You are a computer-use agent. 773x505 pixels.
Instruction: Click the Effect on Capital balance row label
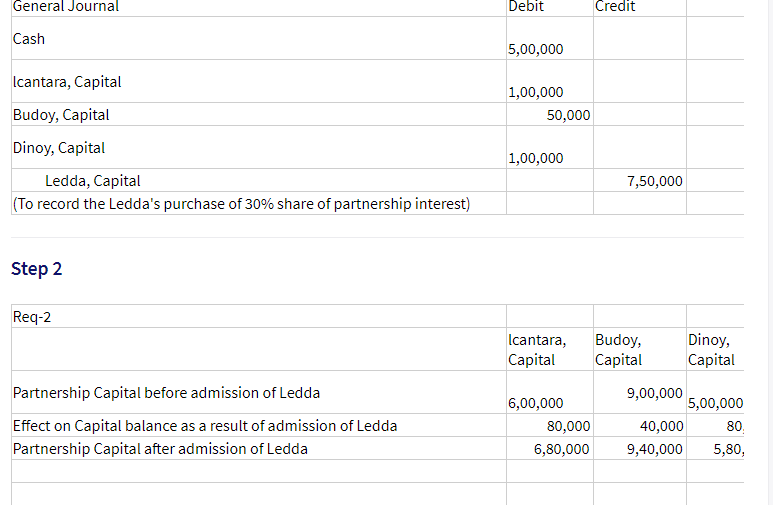pos(204,426)
